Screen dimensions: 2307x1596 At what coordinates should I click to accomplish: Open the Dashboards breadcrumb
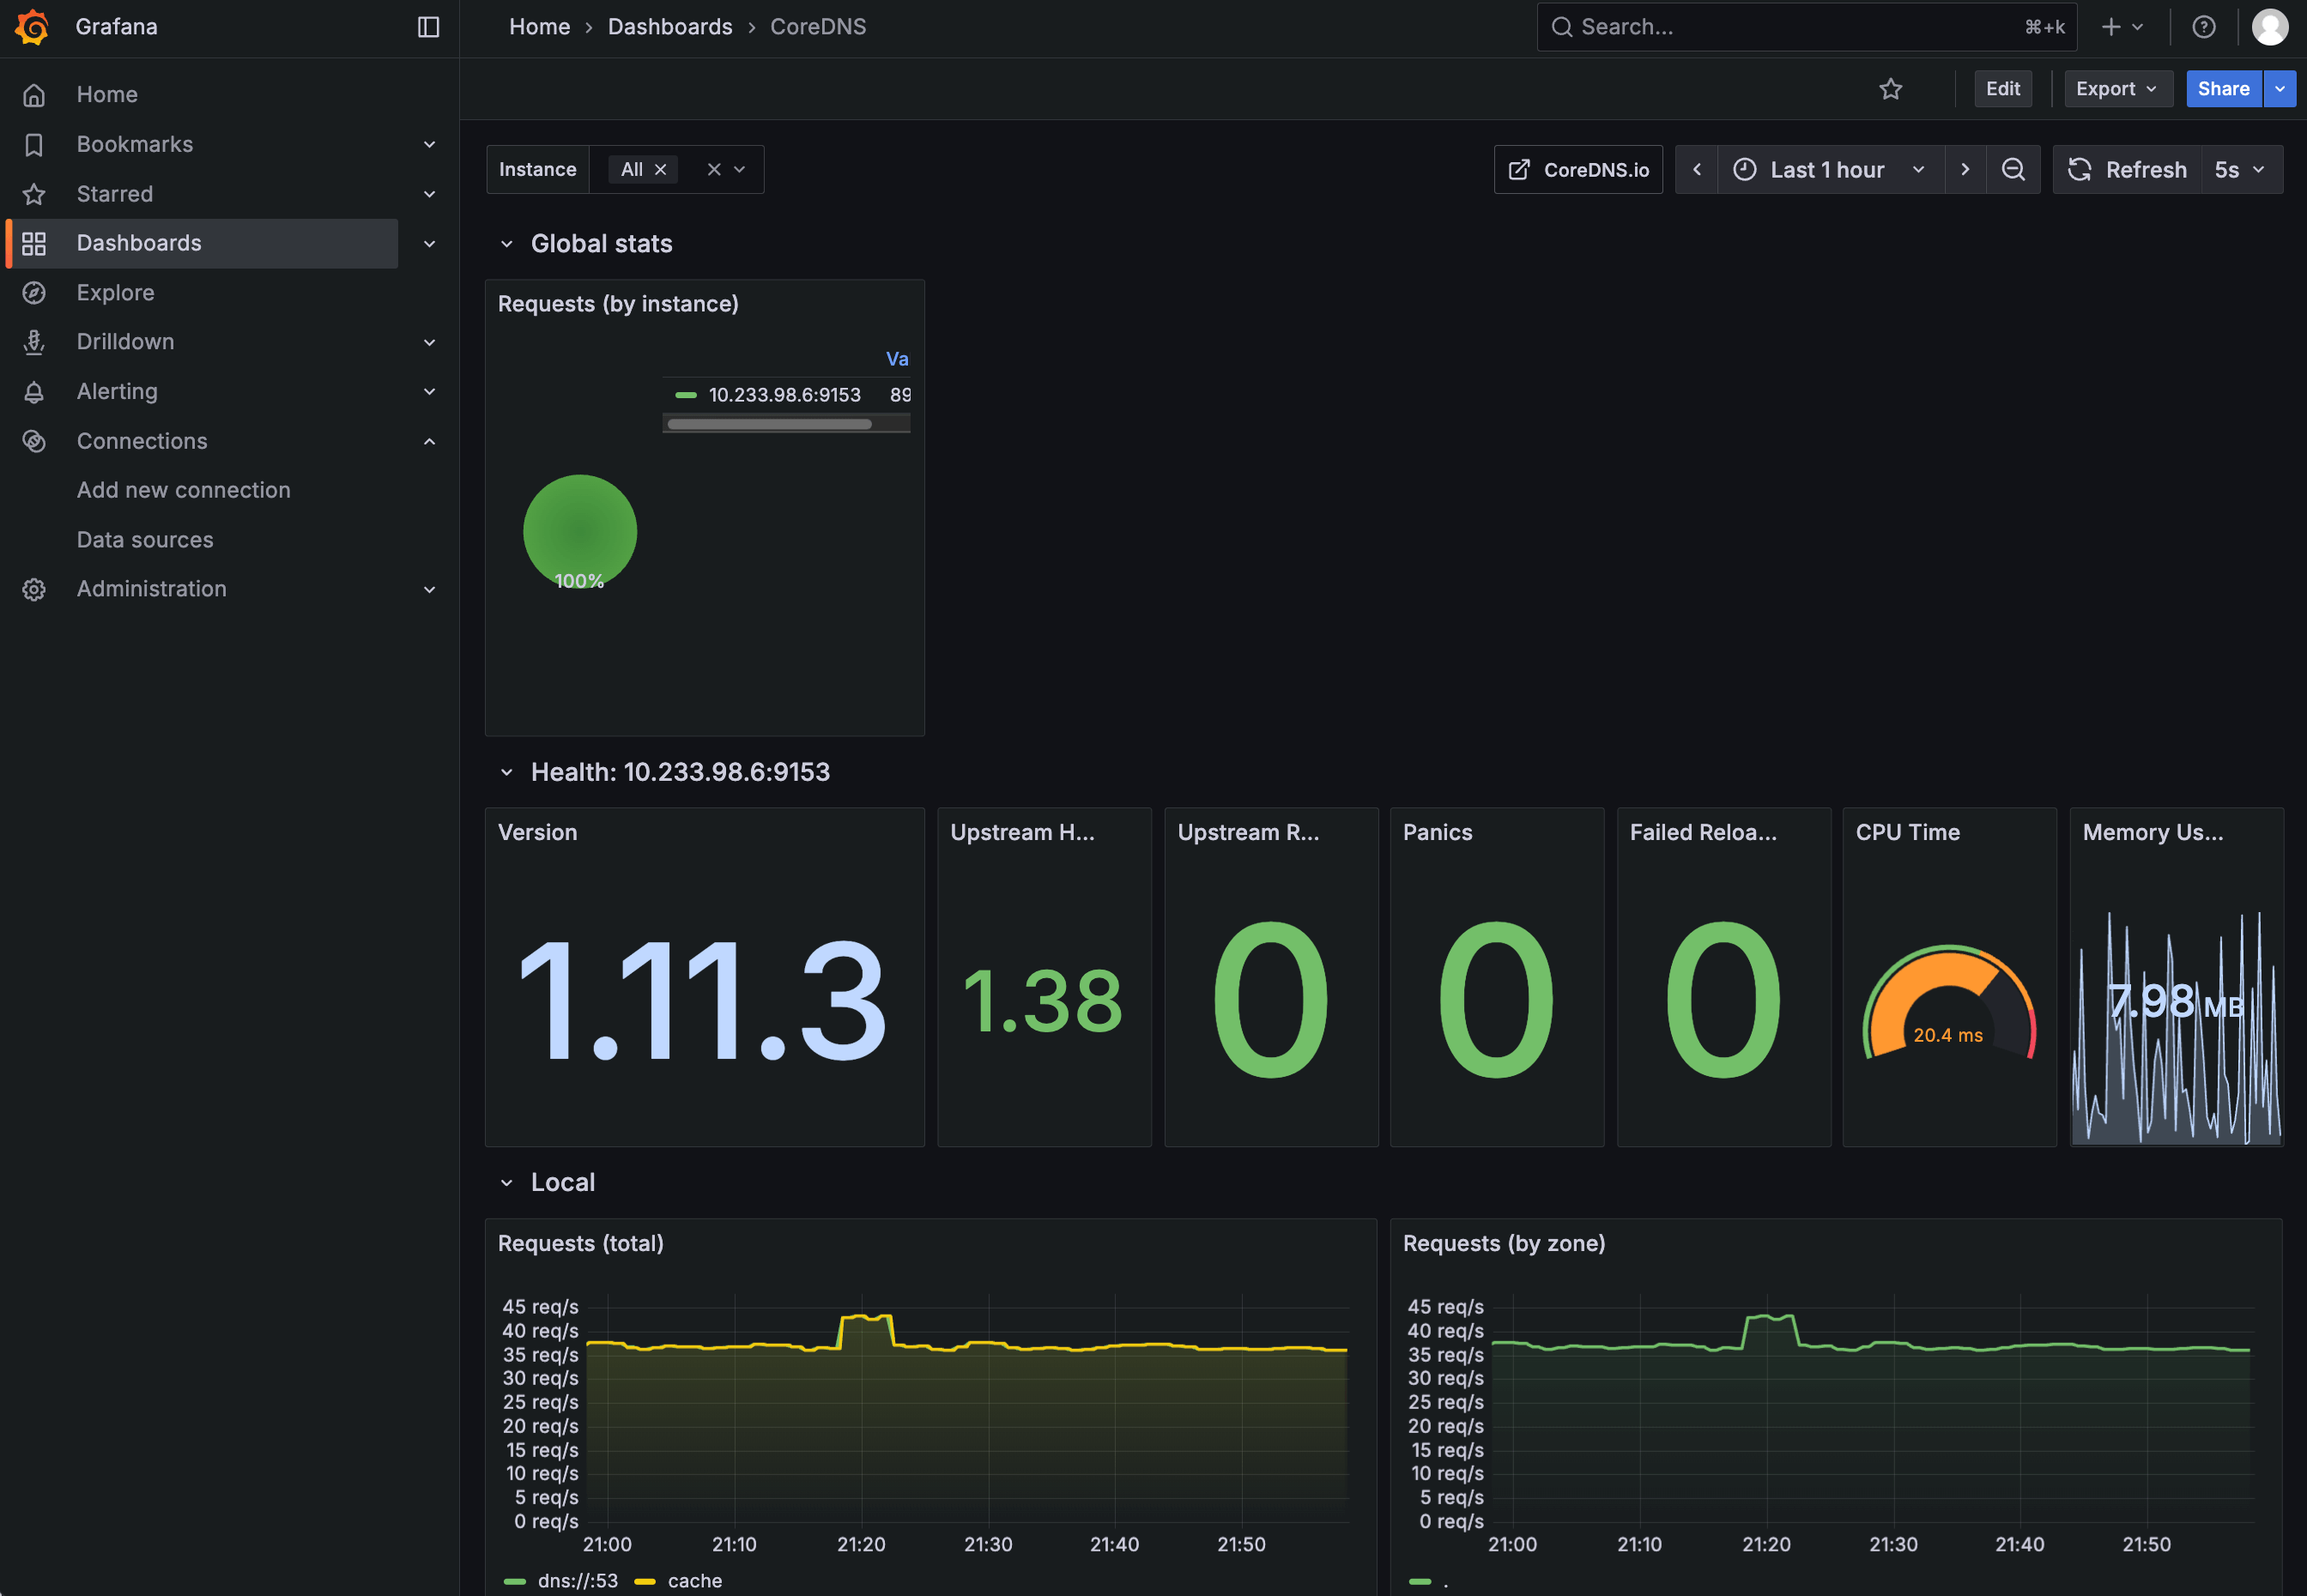click(x=670, y=26)
